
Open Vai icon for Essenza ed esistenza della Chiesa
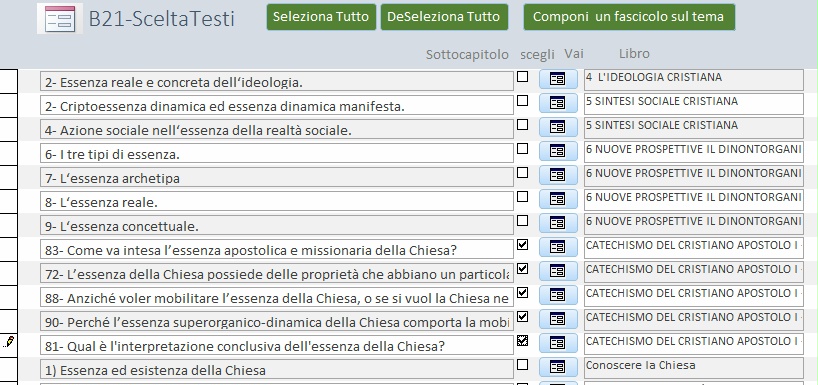point(558,367)
